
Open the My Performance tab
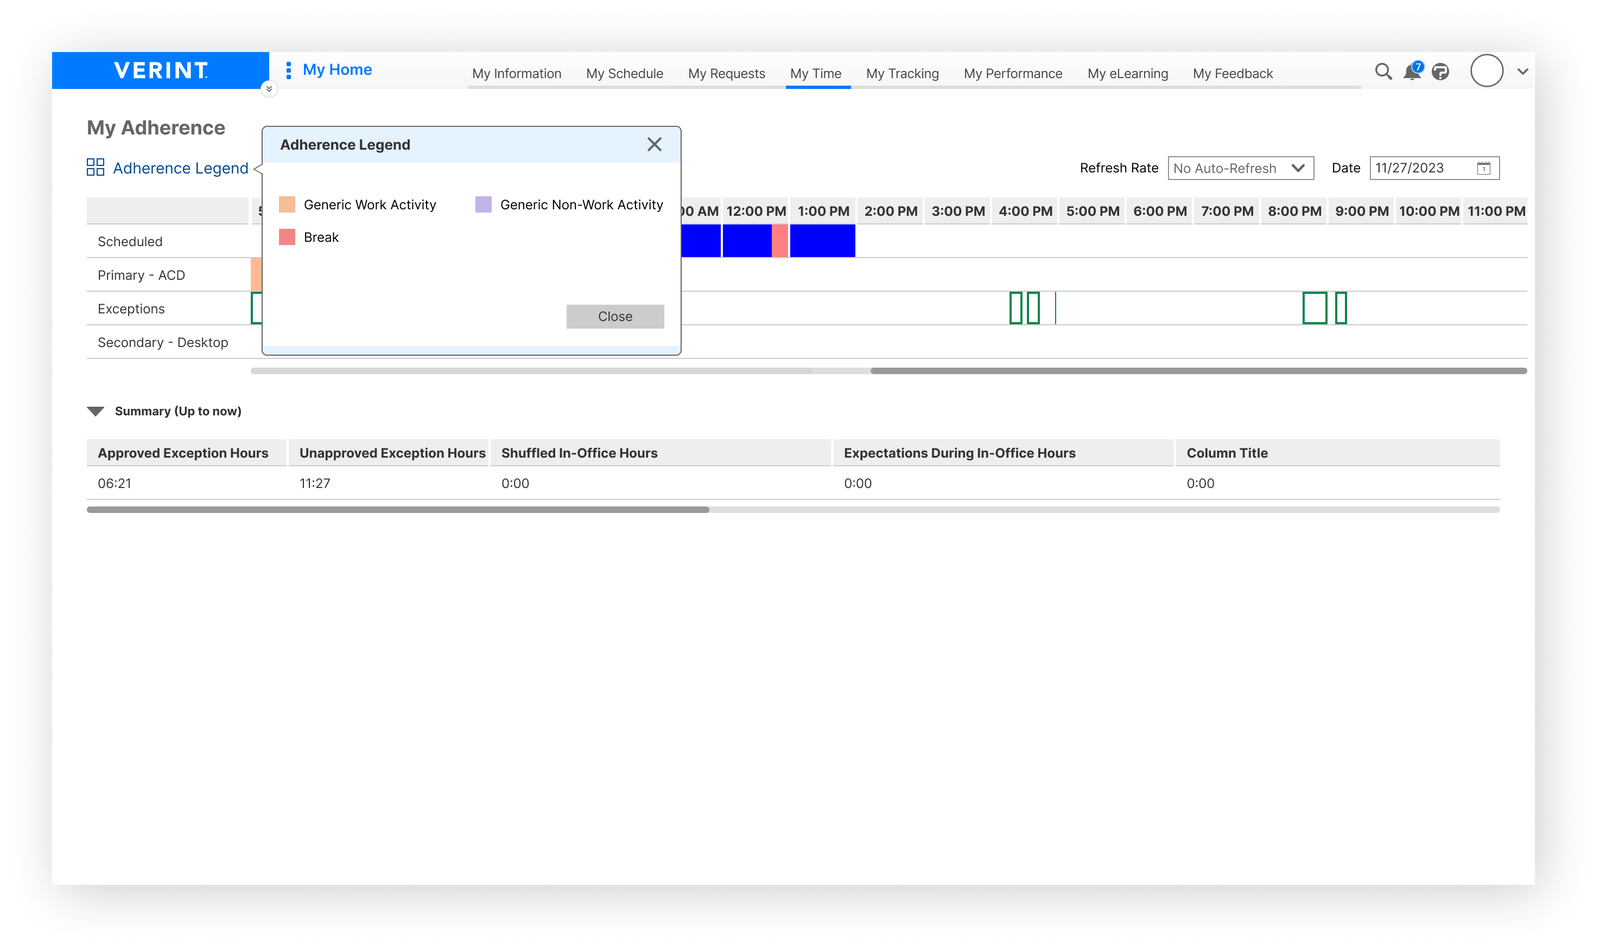click(1012, 74)
